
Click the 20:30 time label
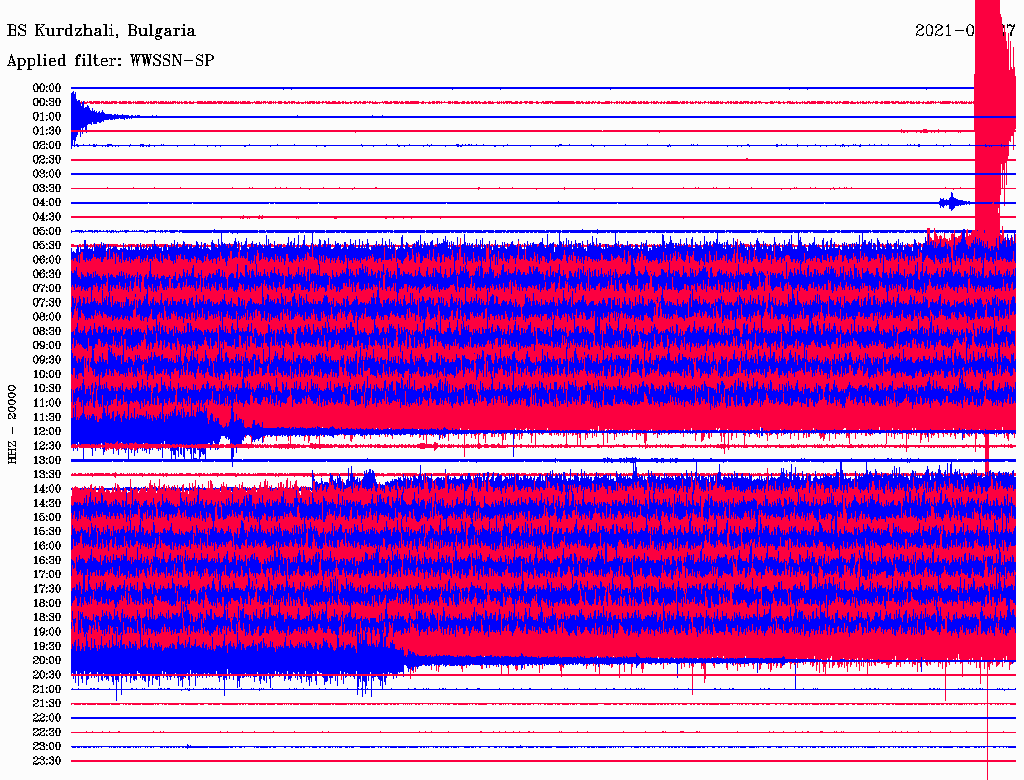pos(47,675)
